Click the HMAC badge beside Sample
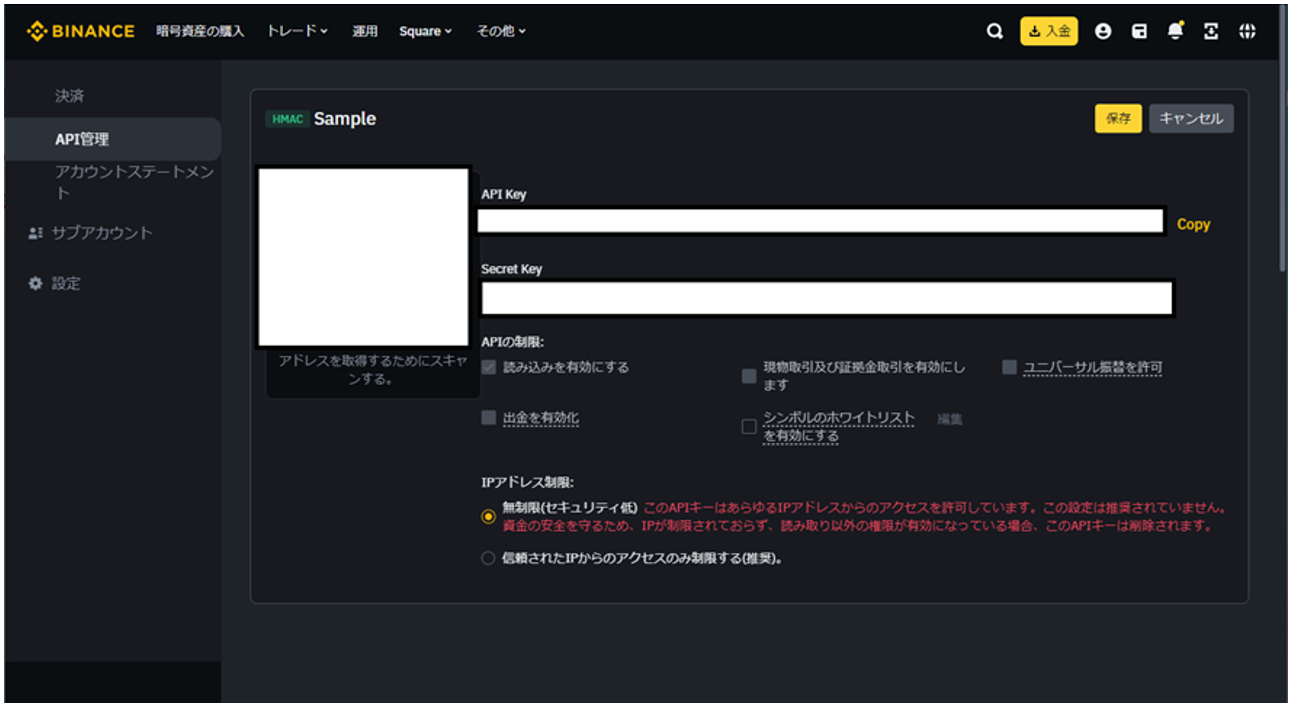1291x708 pixels. point(286,119)
